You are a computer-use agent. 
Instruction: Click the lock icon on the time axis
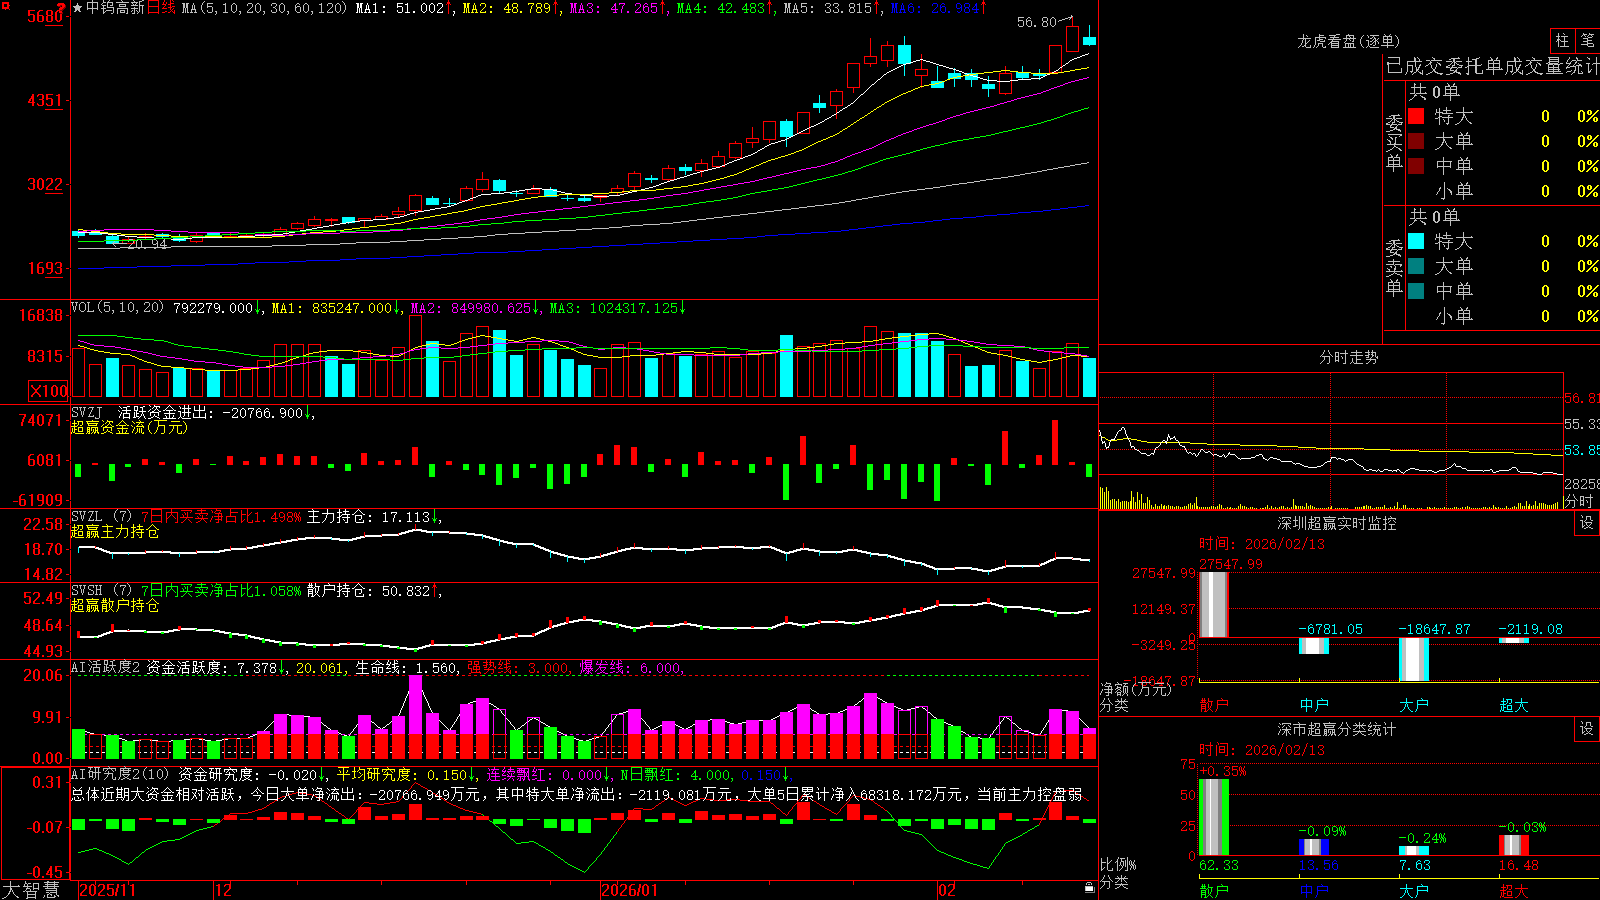(1089, 888)
